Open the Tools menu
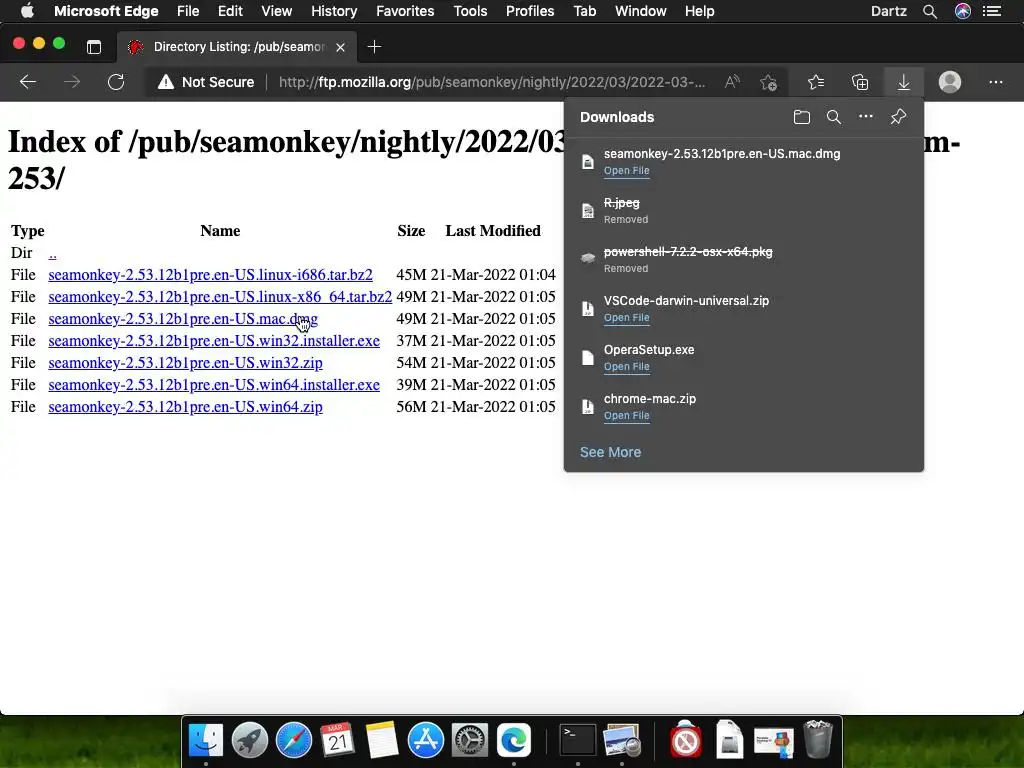The image size is (1024, 768). point(470,11)
